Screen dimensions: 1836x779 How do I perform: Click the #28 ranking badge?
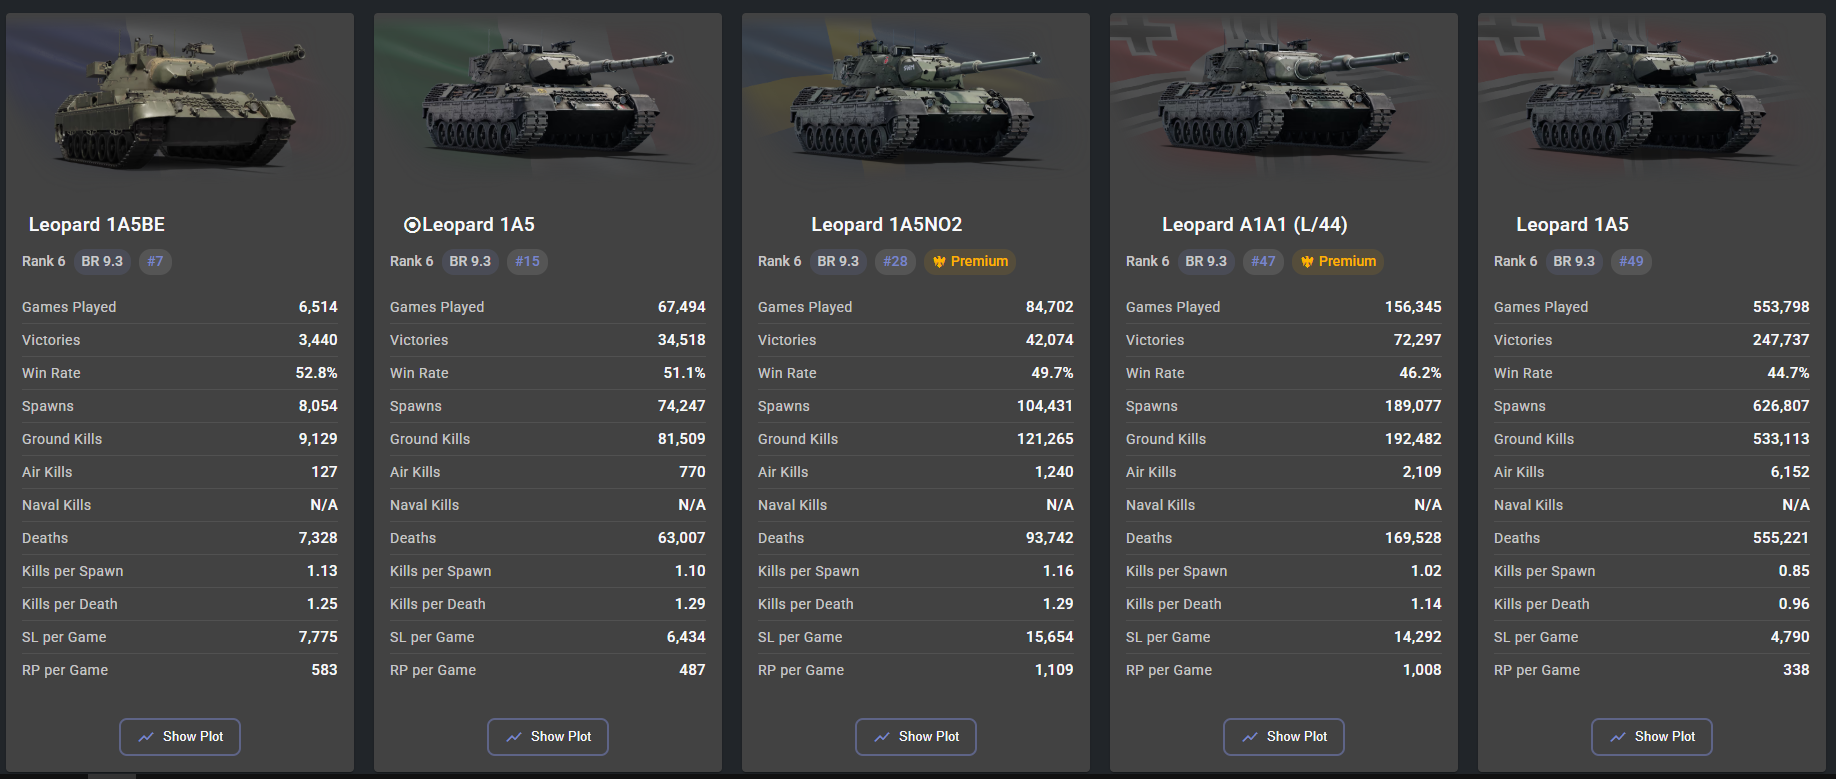895,262
